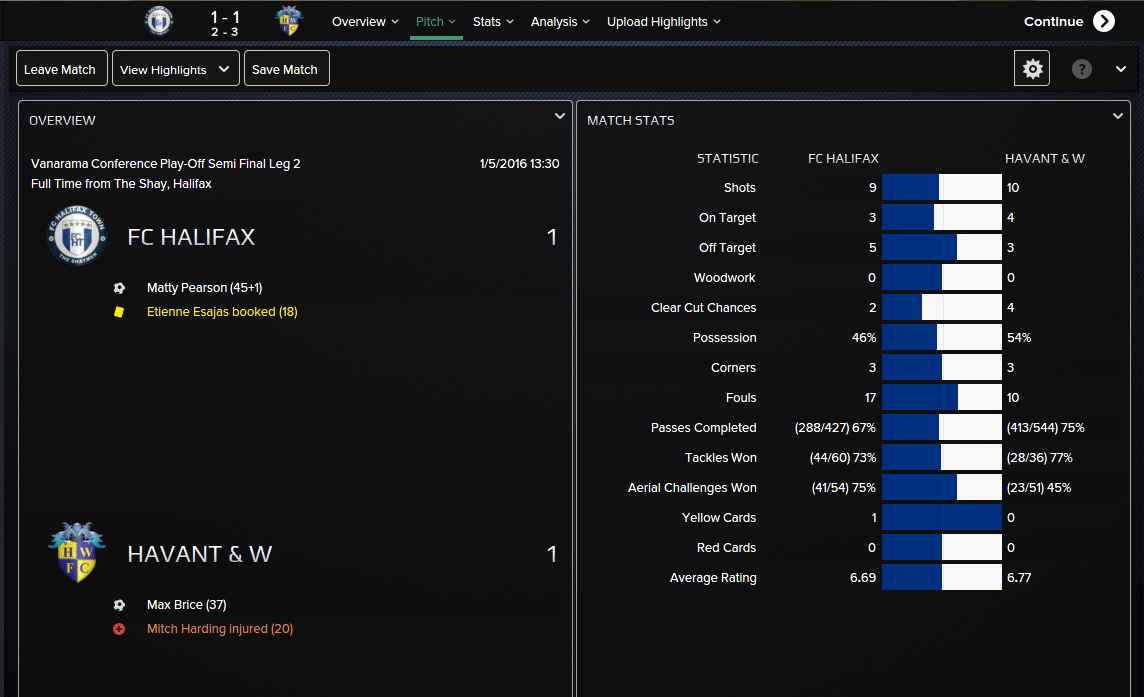Expand the View Highlights dropdown
Screen dimensions: 1144x697
176,69
